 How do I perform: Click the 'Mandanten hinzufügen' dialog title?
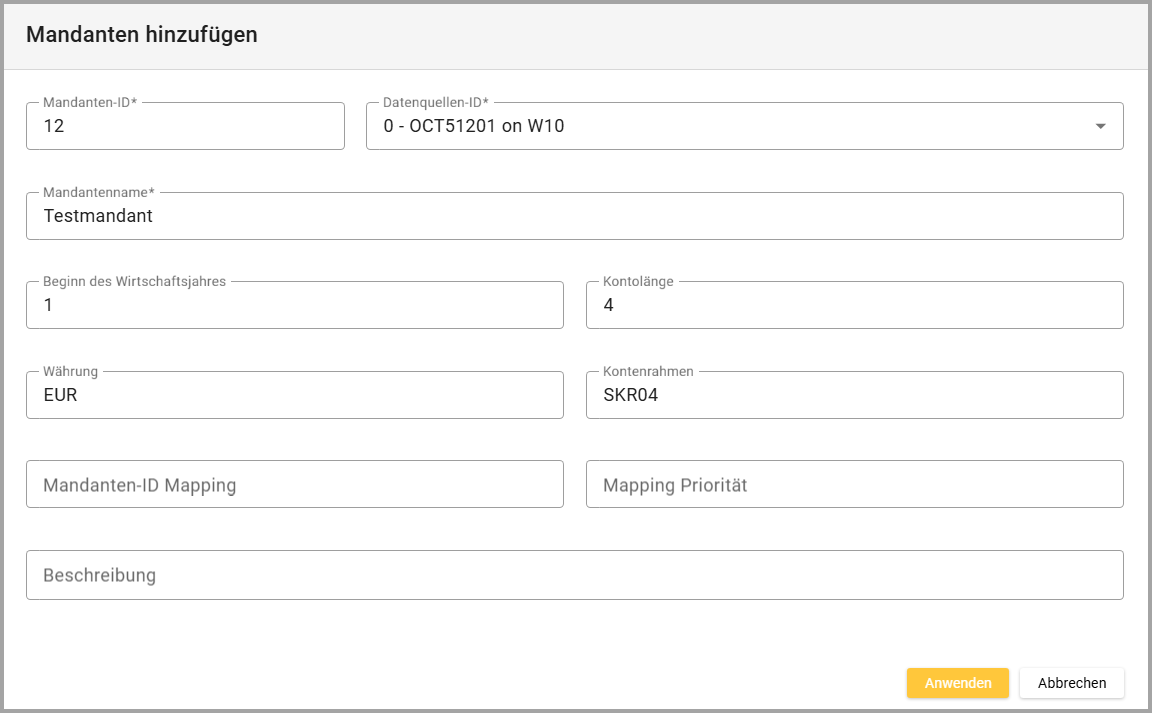(142, 35)
